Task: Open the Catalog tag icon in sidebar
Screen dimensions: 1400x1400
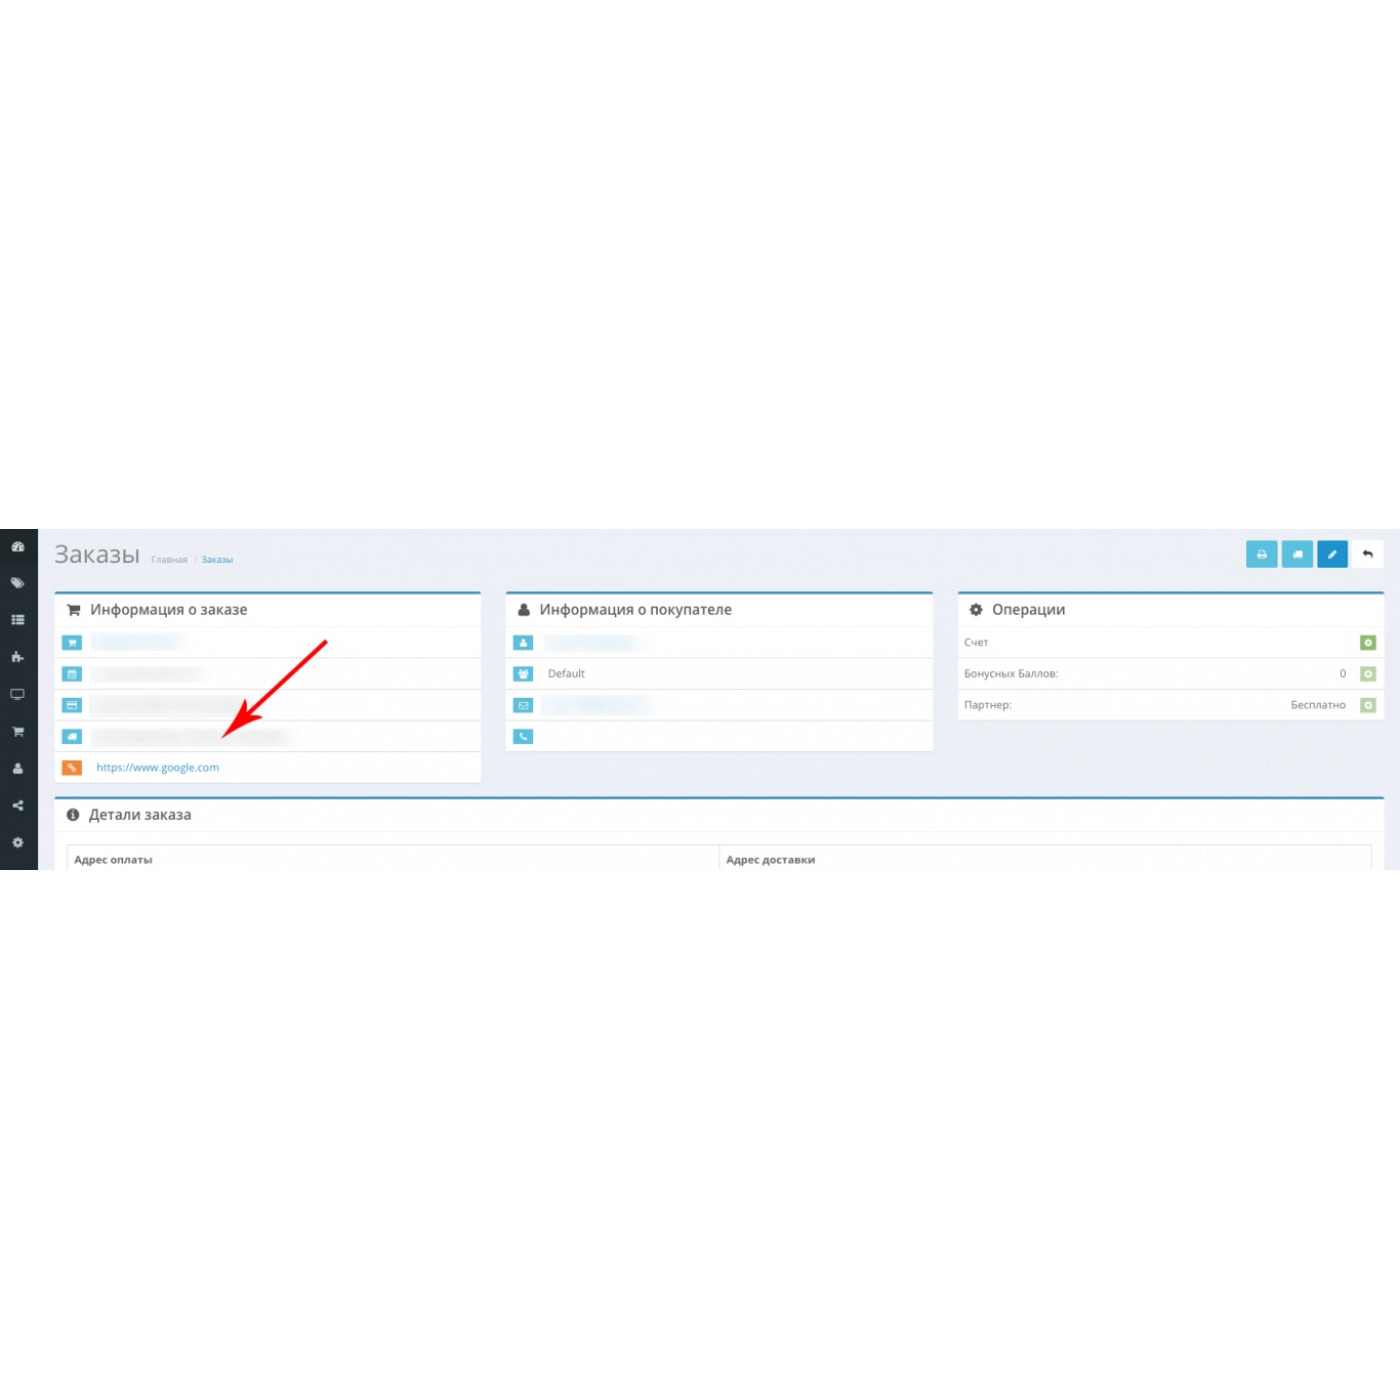Action: pos(18,583)
